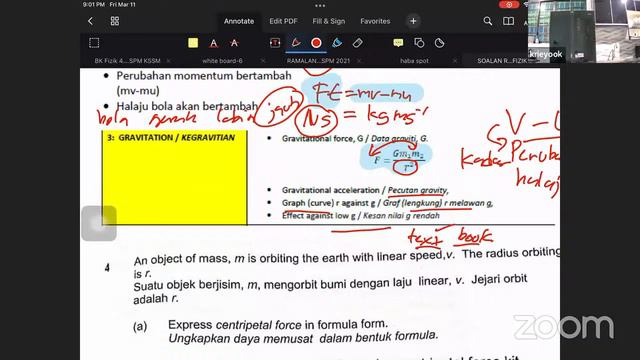Open the SOALAN R...FIZIK document tab
This screenshot has width=640, height=360.
tap(503, 61)
